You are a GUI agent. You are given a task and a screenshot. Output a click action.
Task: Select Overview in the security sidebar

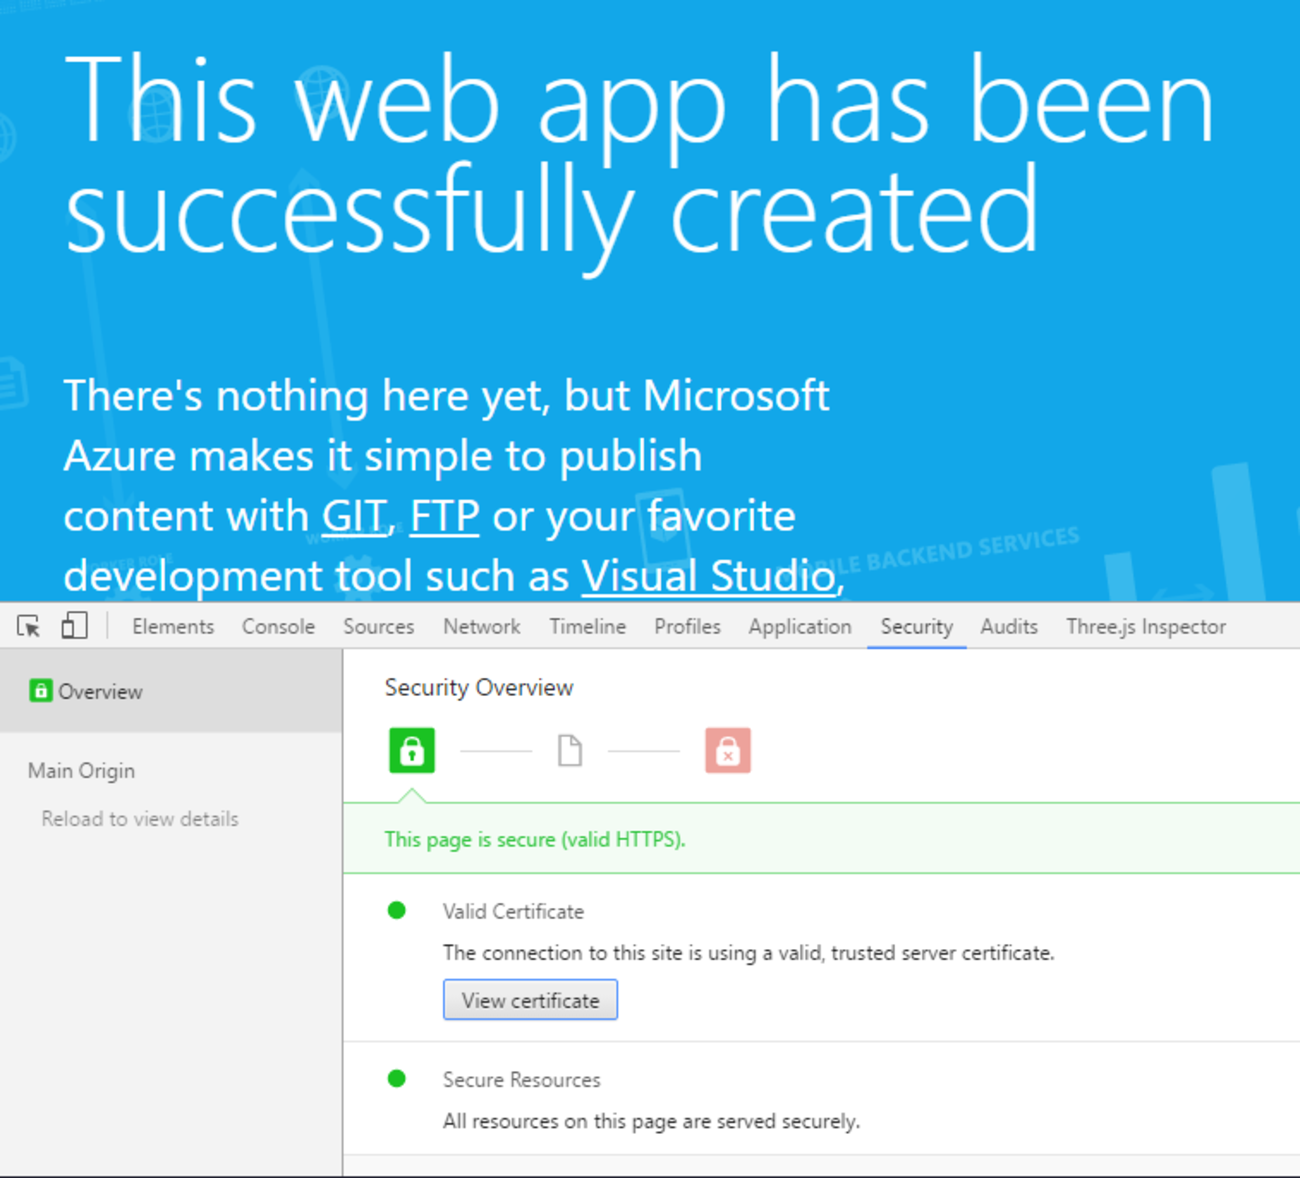171,691
